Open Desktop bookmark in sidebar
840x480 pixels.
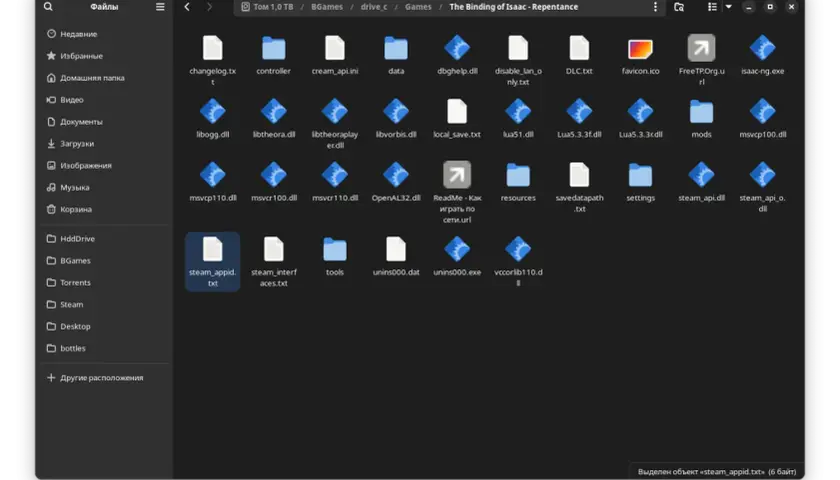click(x=104, y=326)
